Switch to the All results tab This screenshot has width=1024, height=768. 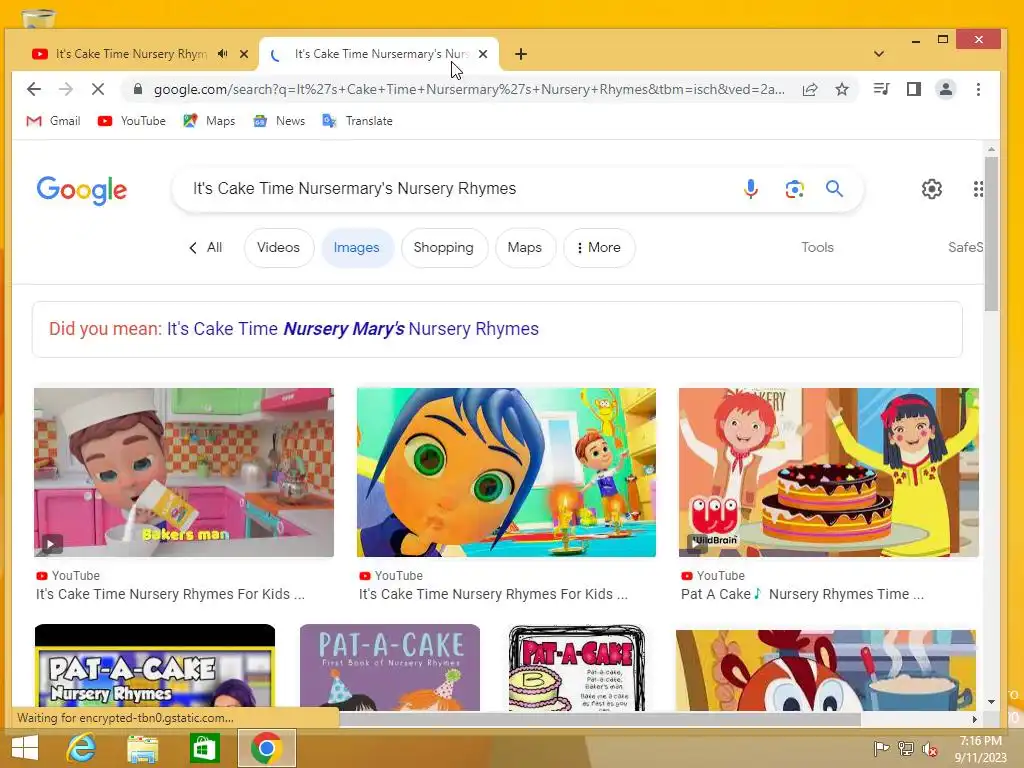pyautogui.click(x=206, y=248)
